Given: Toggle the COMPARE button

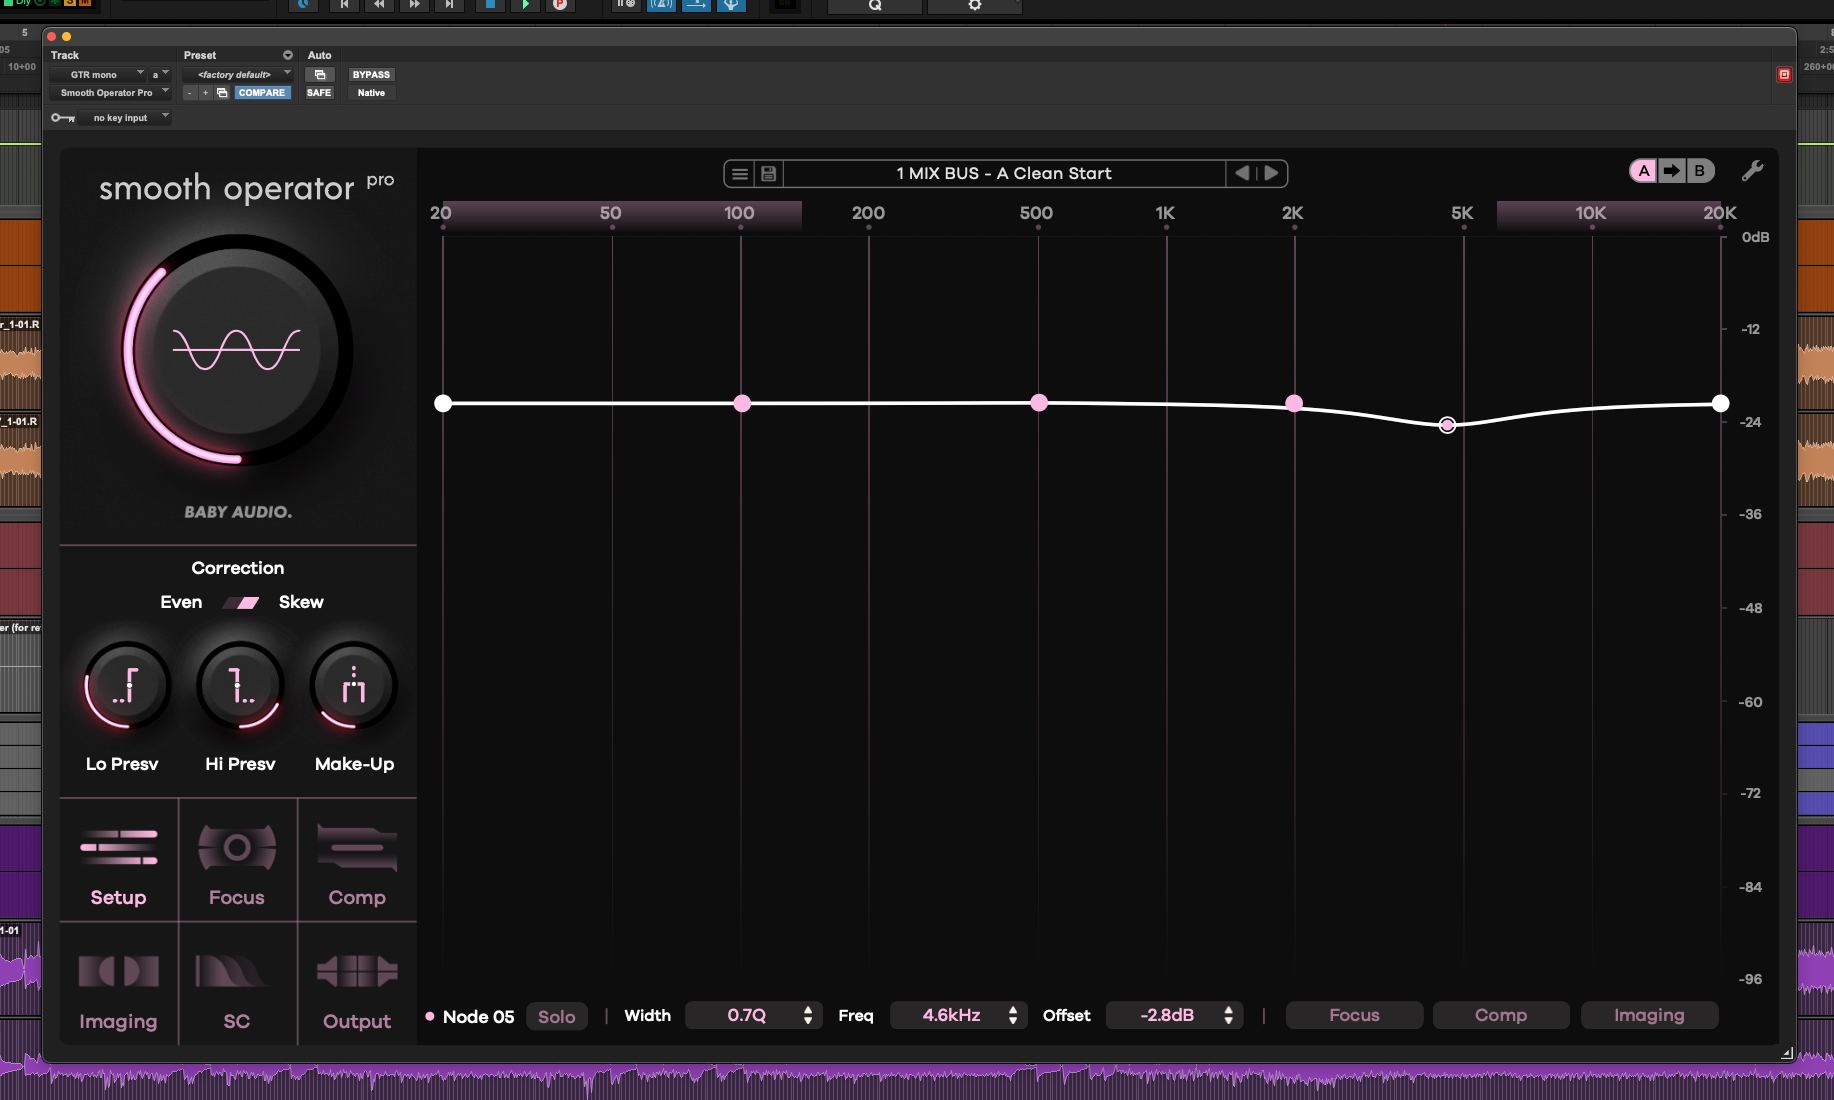Looking at the screenshot, I should (x=262, y=93).
